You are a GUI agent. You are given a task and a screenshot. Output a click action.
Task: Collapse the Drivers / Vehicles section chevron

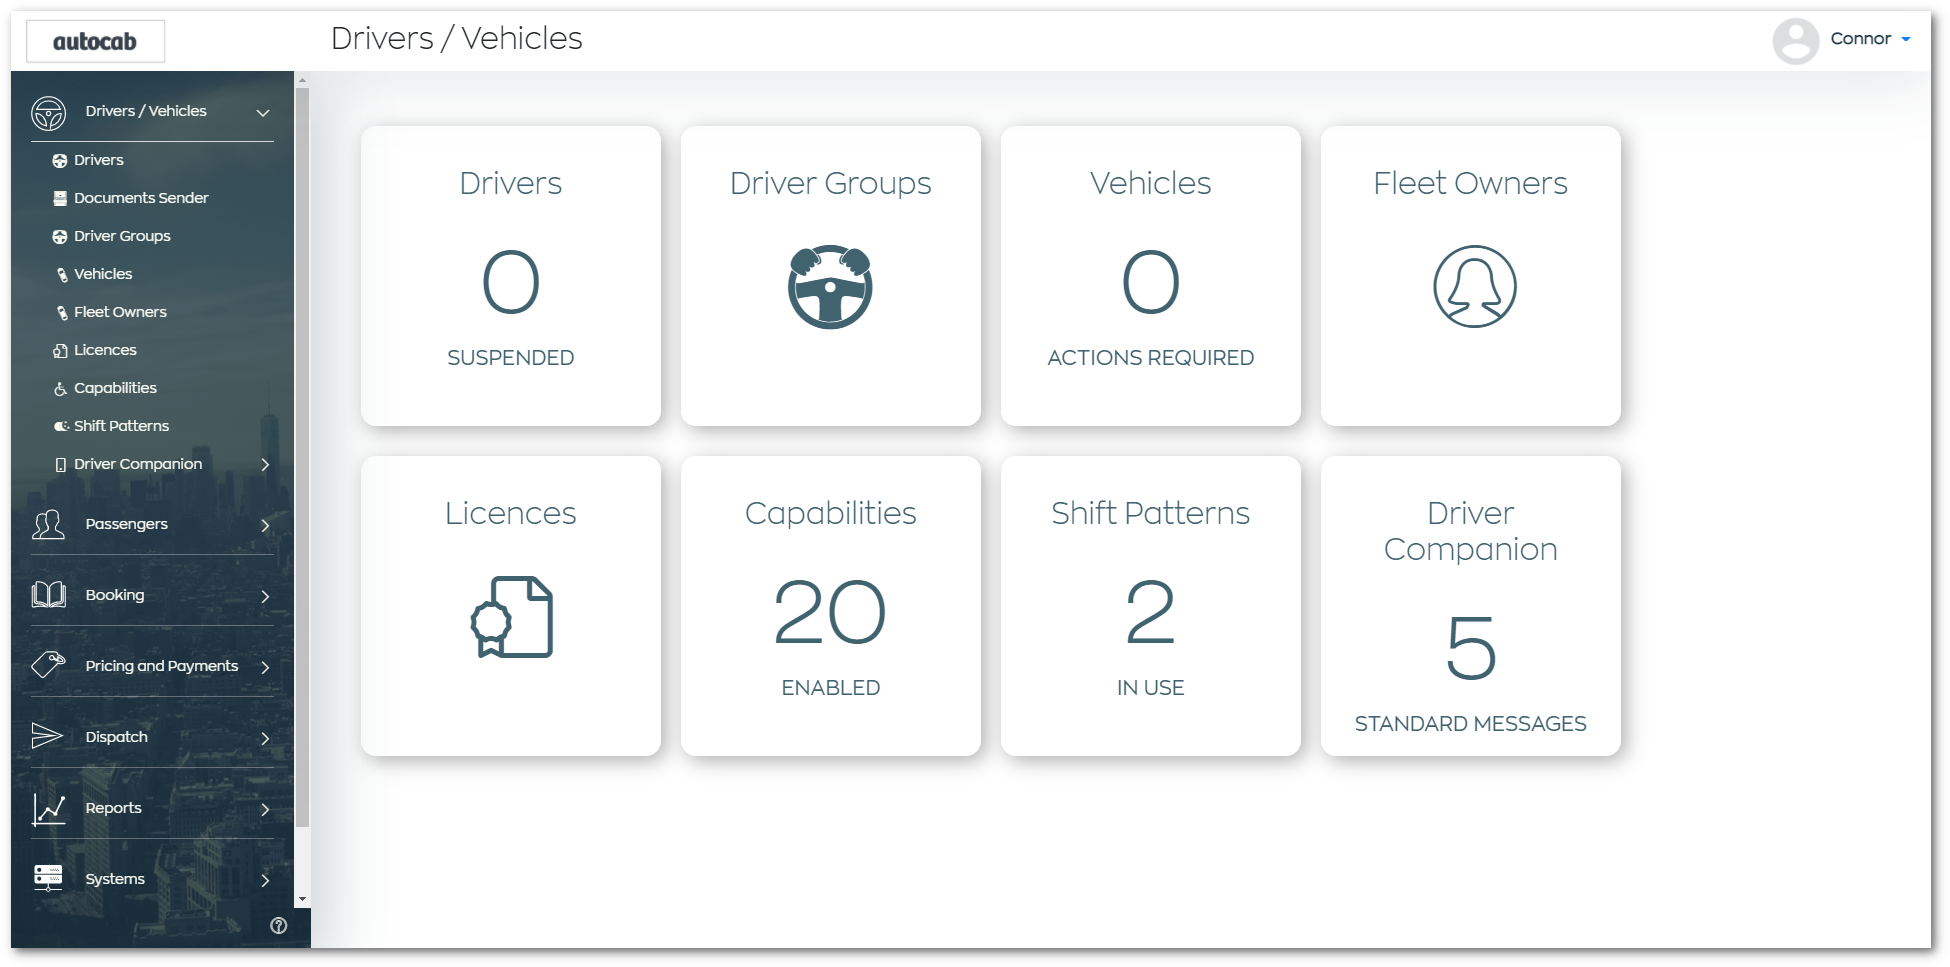(263, 113)
